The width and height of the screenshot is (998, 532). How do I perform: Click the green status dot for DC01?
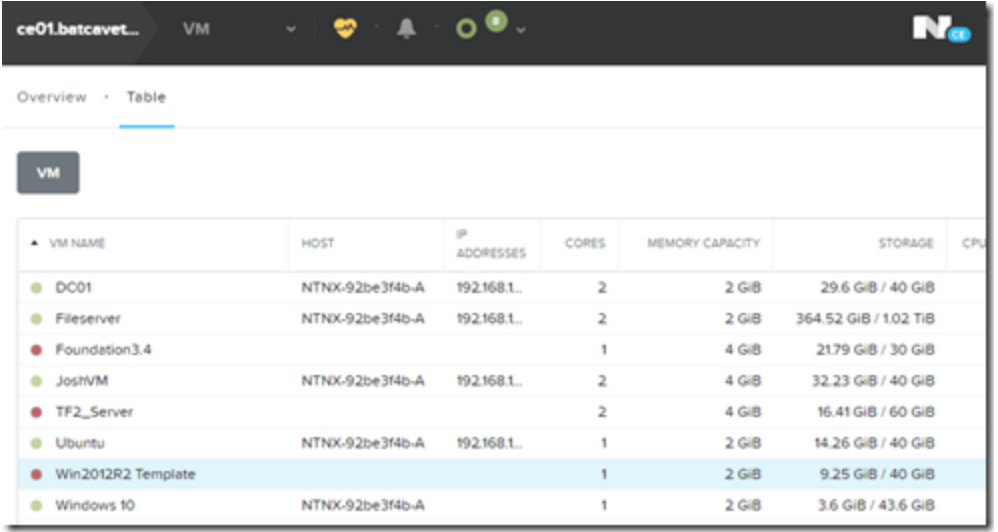[x=36, y=288]
